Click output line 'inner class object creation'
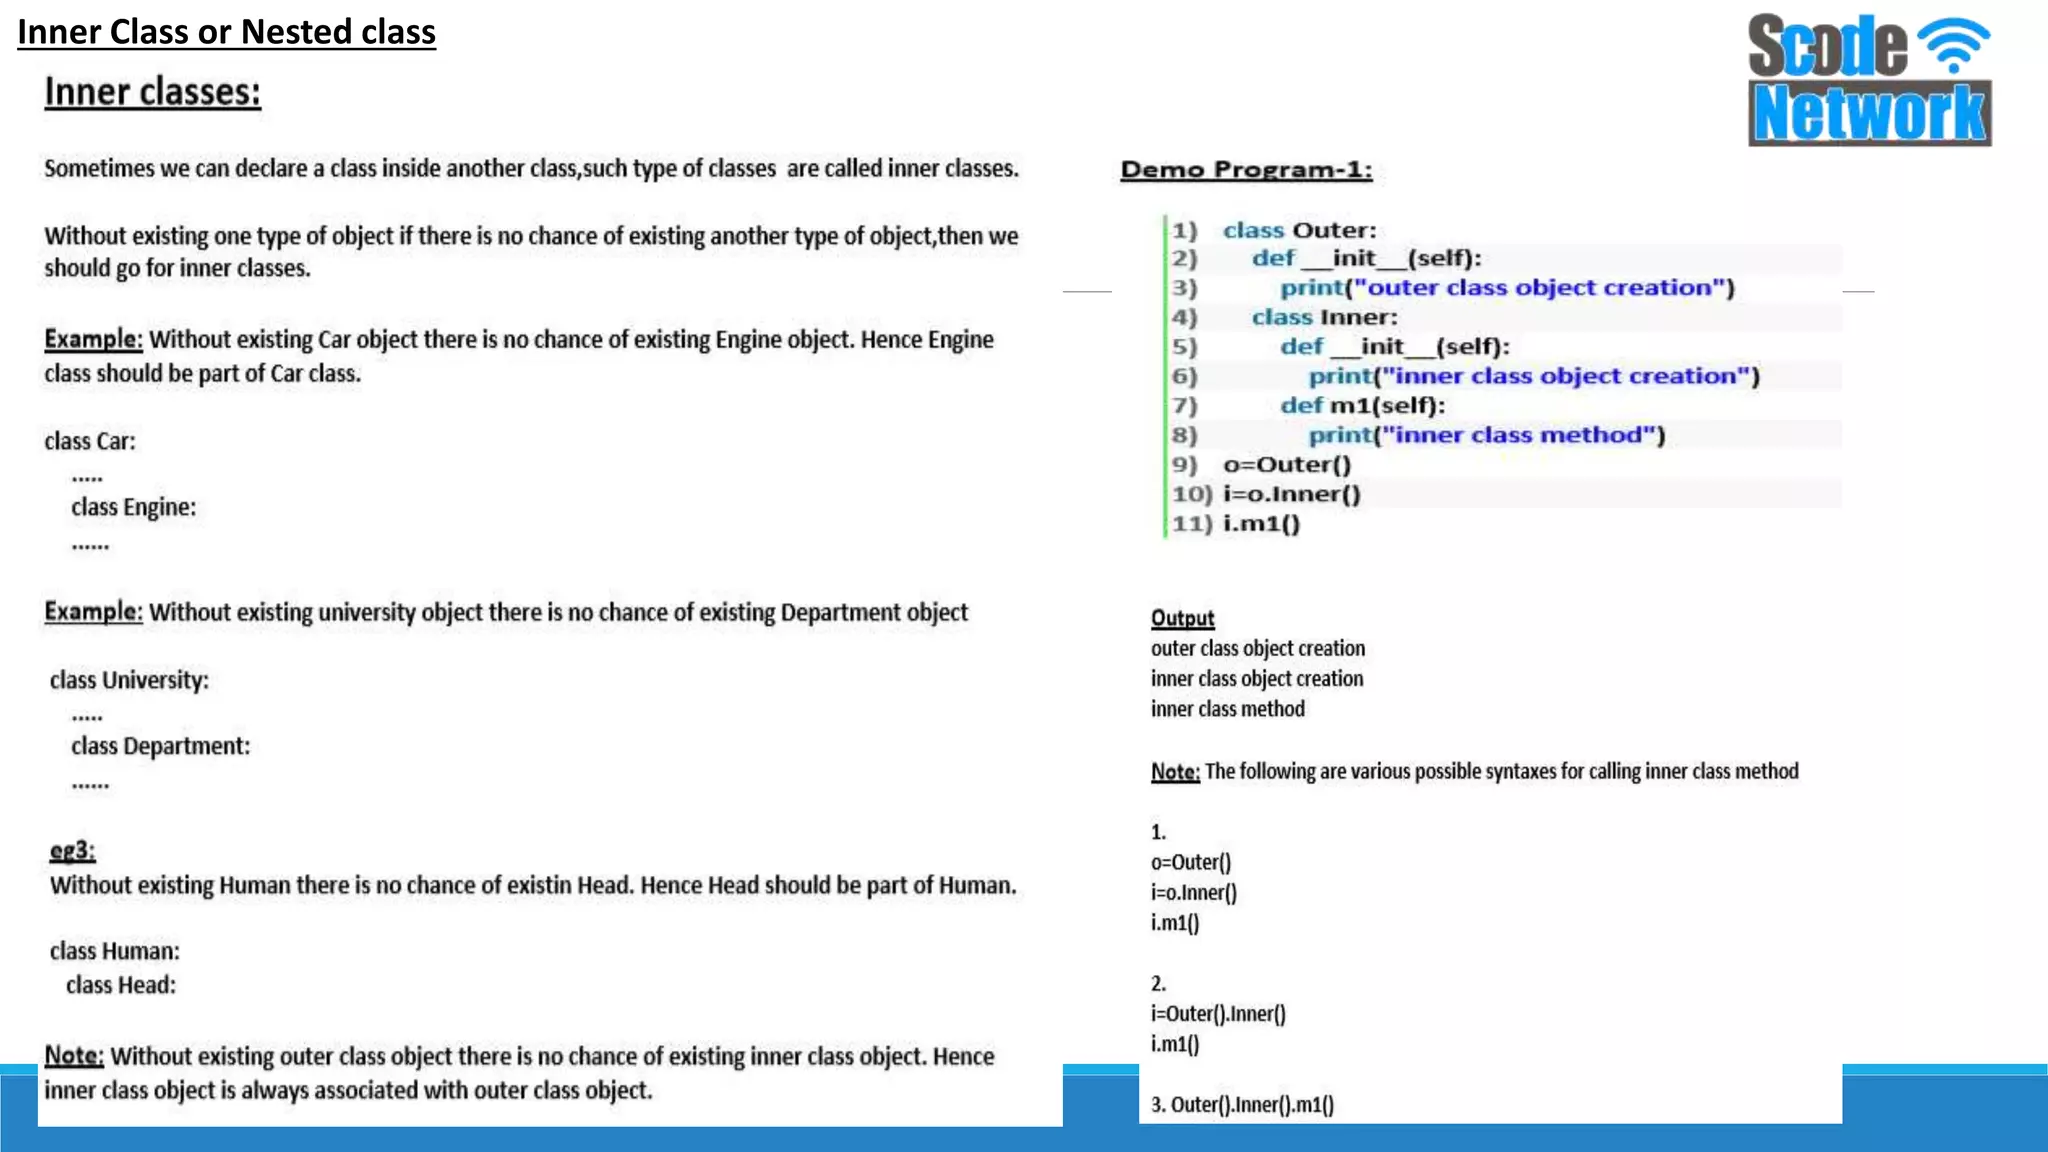 point(1256,678)
